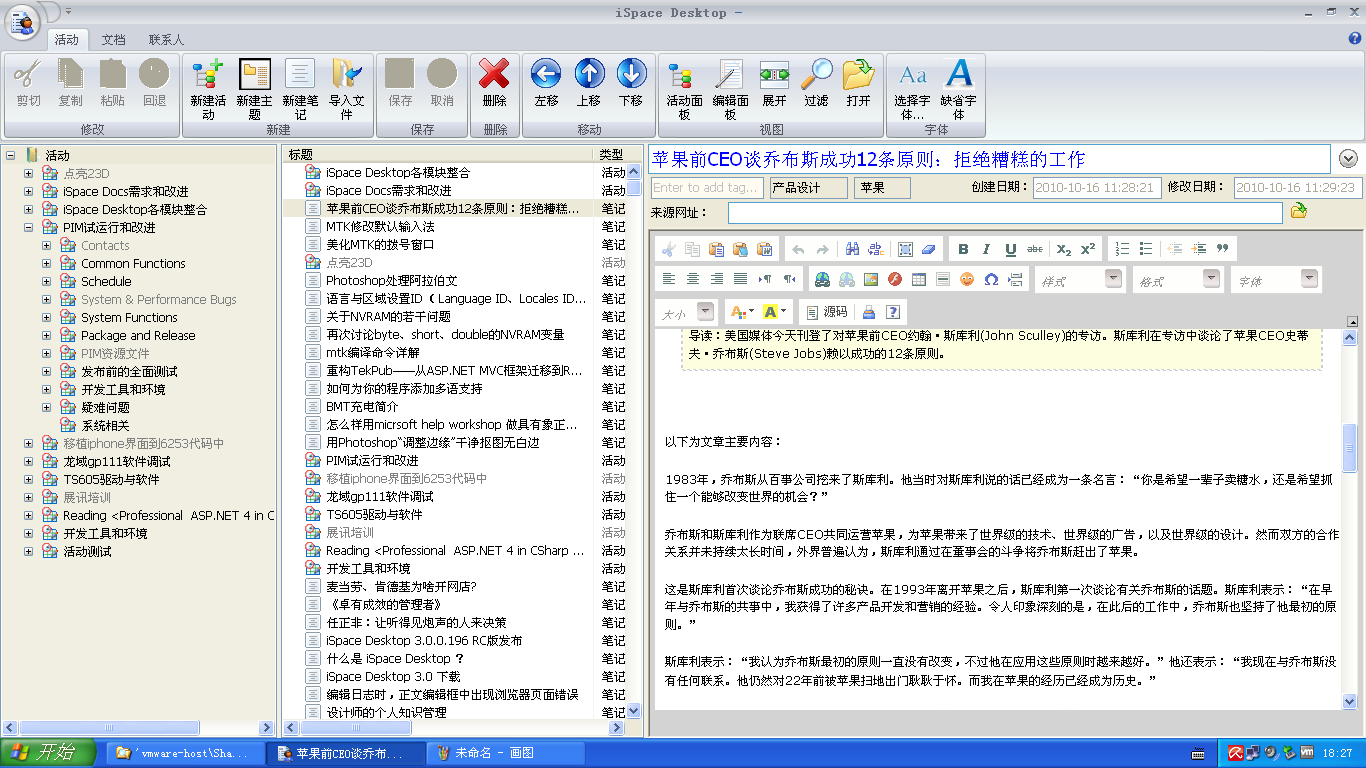Toggle bold formatting in the editor
Viewport: 1366px width, 768px height.
963,249
